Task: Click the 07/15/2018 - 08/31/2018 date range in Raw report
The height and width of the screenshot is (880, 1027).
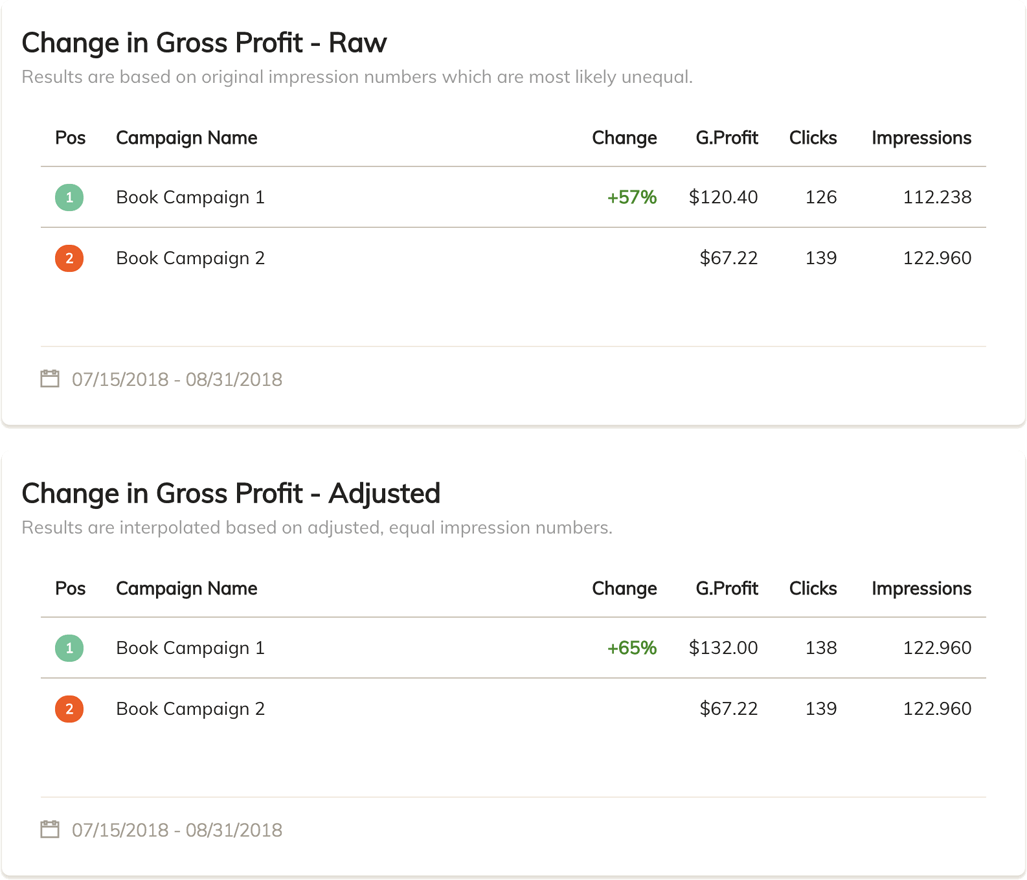Action: click(x=176, y=379)
